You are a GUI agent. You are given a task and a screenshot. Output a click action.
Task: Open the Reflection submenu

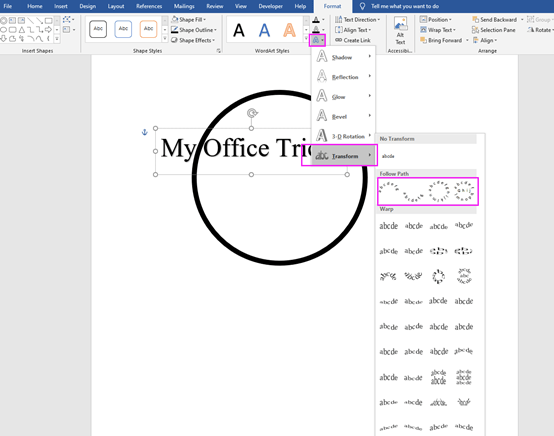point(343,76)
